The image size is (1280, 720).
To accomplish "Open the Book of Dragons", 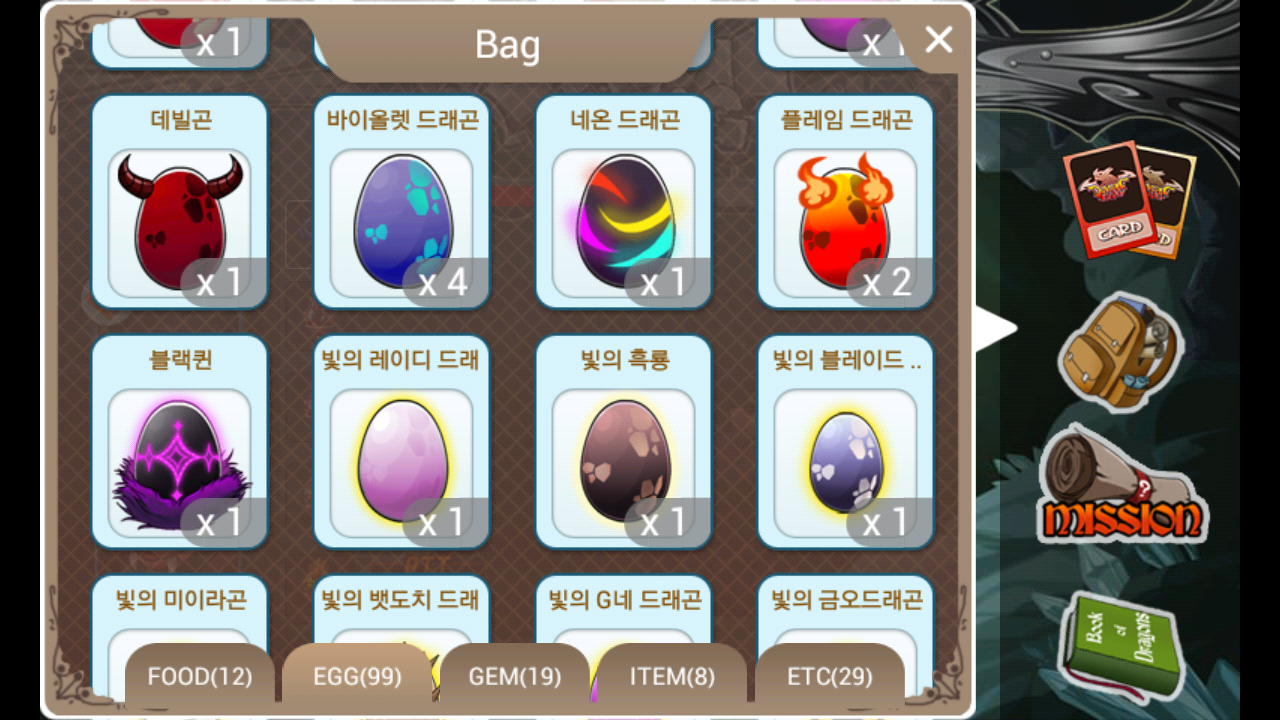I will click(x=1121, y=645).
